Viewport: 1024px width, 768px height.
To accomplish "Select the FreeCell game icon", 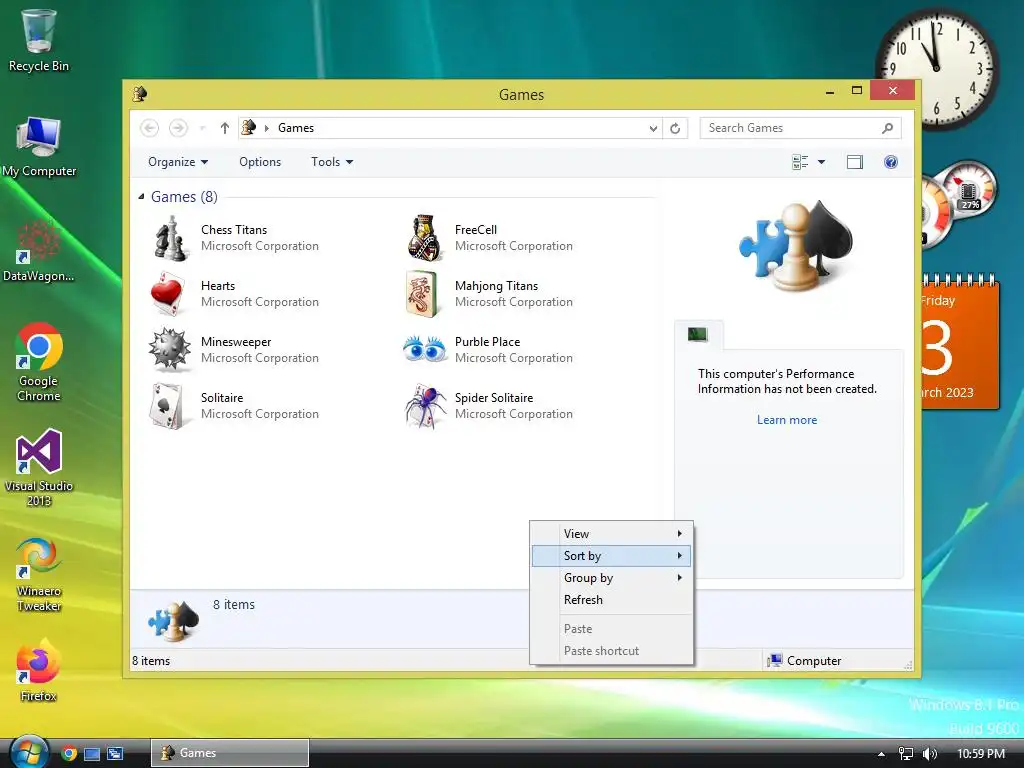I will (425, 238).
